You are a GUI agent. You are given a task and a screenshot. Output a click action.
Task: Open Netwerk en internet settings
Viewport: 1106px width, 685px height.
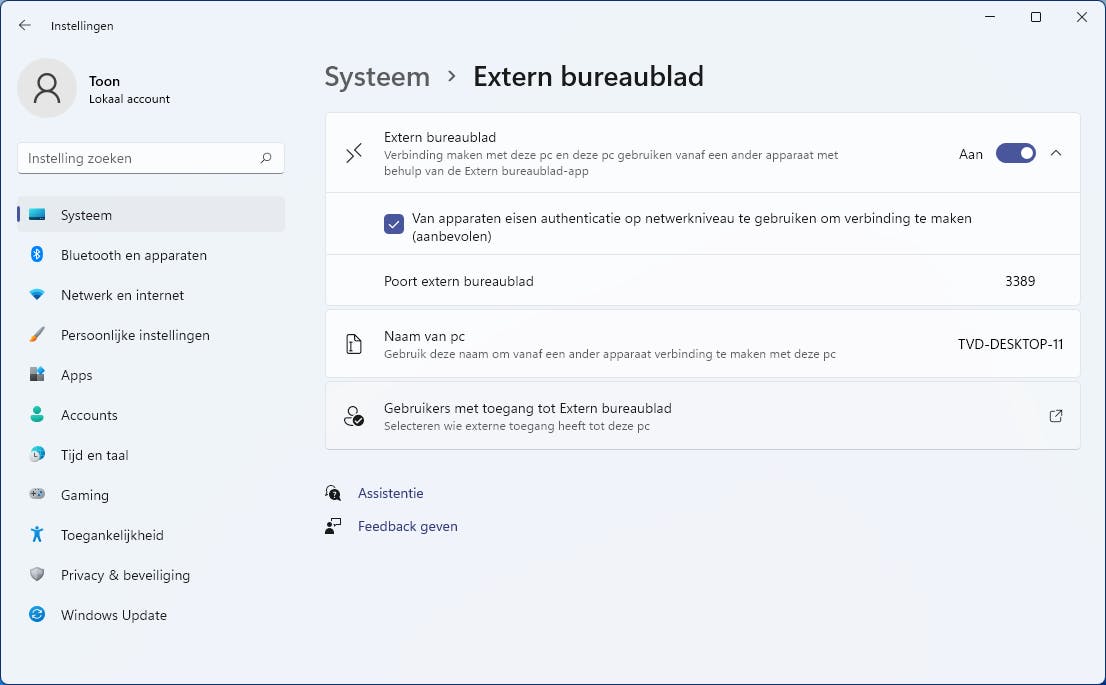point(122,295)
